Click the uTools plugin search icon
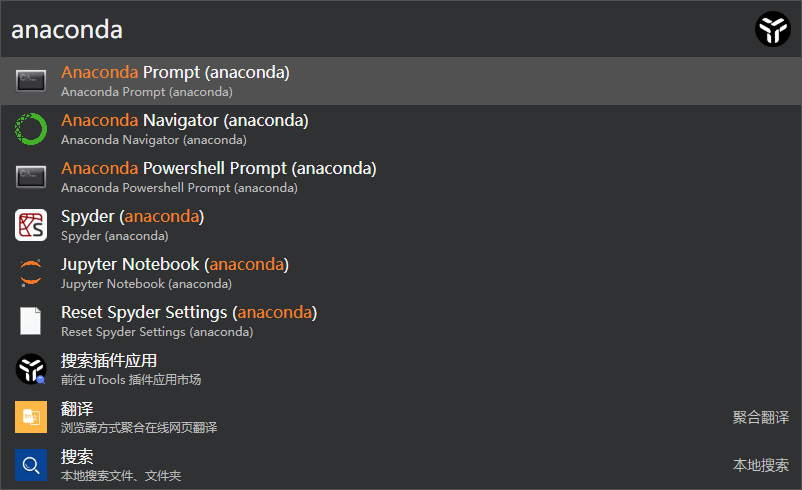Image resolution: width=802 pixels, height=490 pixels. pyautogui.click(x=31, y=369)
